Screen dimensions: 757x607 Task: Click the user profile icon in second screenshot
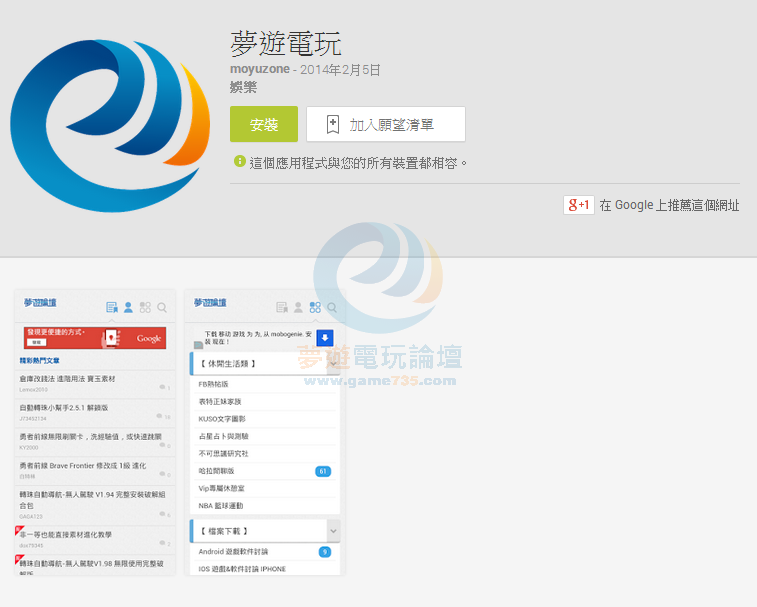point(298,307)
